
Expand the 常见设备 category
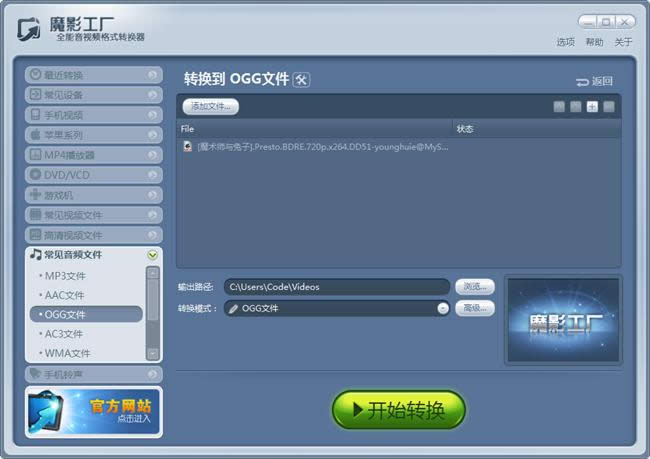click(152, 95)
